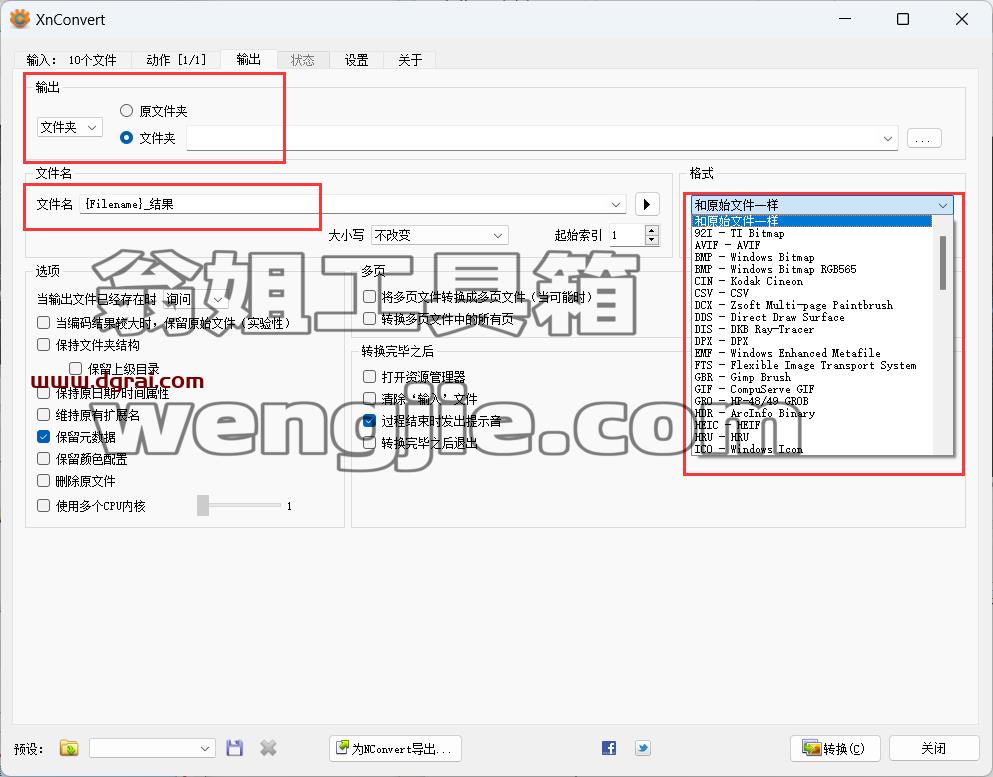Select EMF - Windows Enhanced Metafile
Screen dimensions: 993x777
coord(812,353)
